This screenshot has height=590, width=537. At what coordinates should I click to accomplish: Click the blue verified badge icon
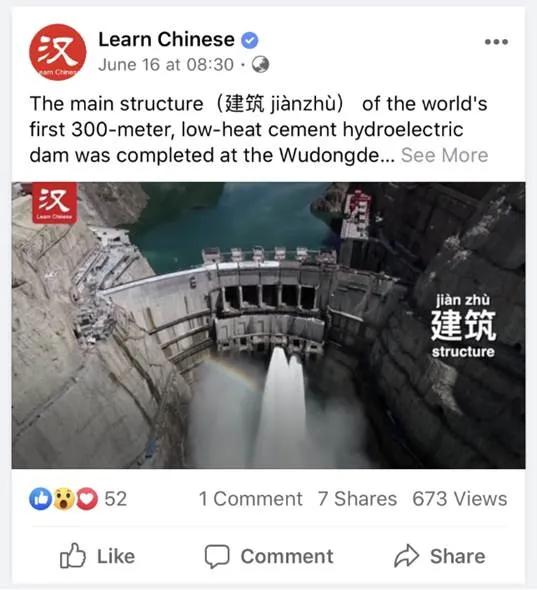pyautogui.click(x=249, y=40)
